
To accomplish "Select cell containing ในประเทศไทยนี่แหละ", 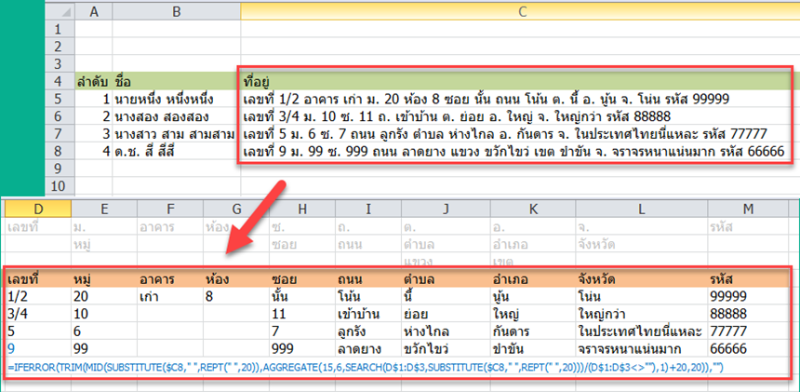I will coord(641,331).
